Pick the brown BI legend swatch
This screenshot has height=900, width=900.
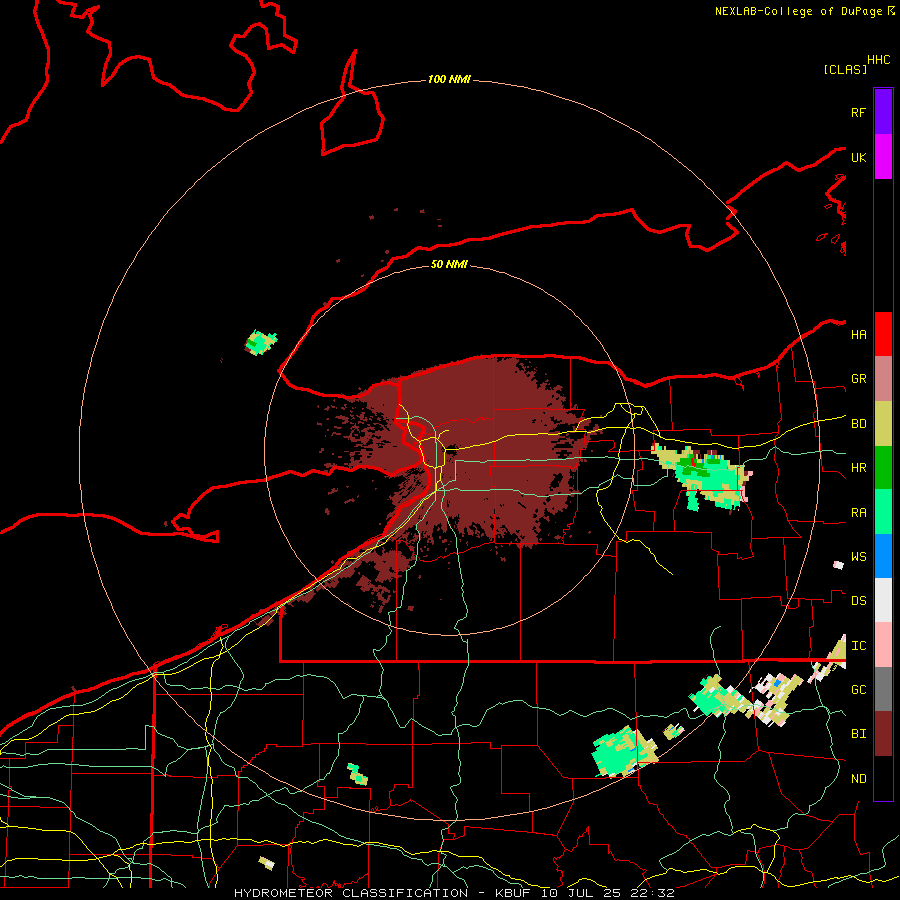(883, 734)
